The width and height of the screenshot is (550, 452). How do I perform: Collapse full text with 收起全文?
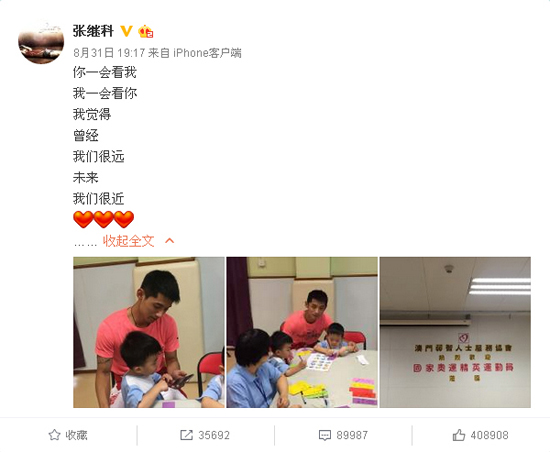tap(128, 241)
